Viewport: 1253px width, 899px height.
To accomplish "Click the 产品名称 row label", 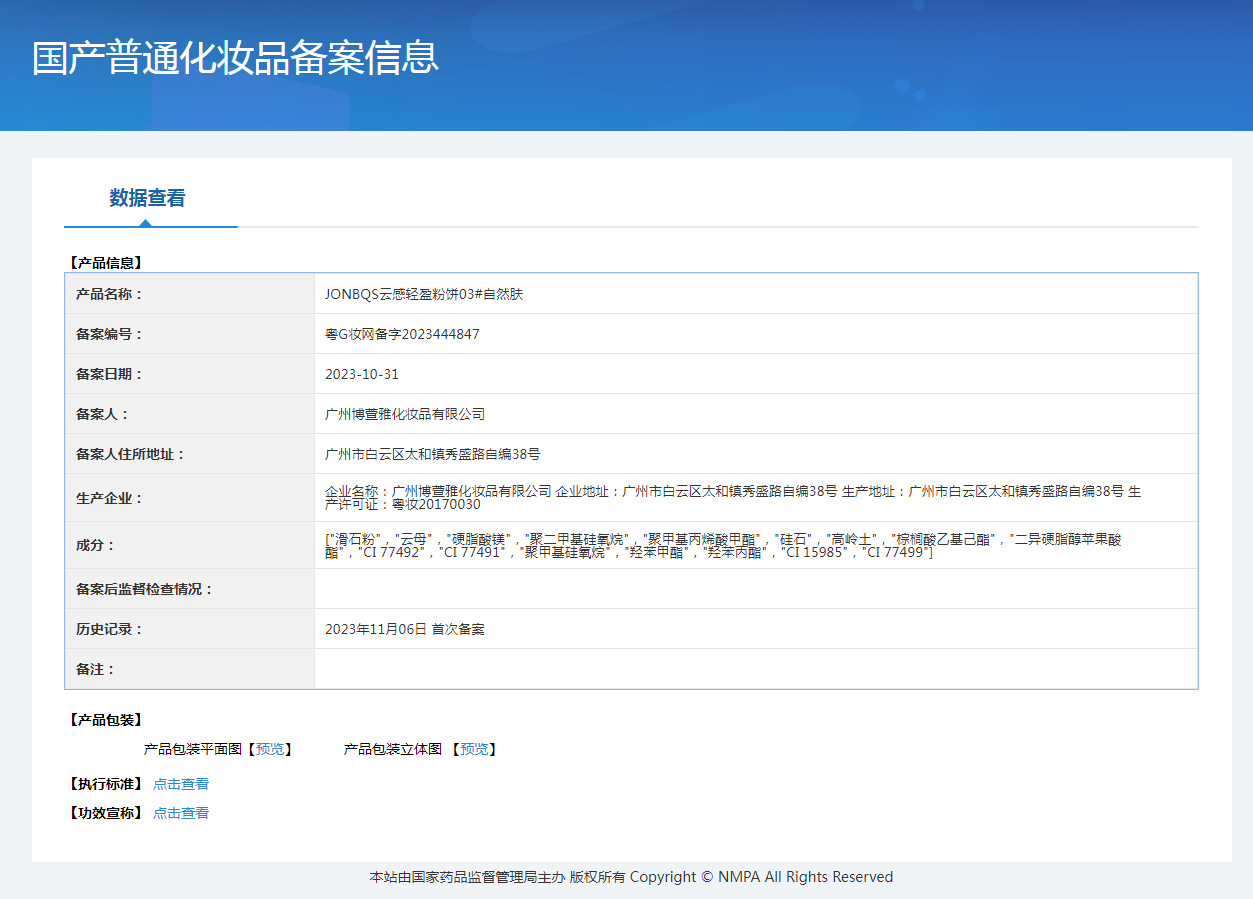I will tap(110, 294).
